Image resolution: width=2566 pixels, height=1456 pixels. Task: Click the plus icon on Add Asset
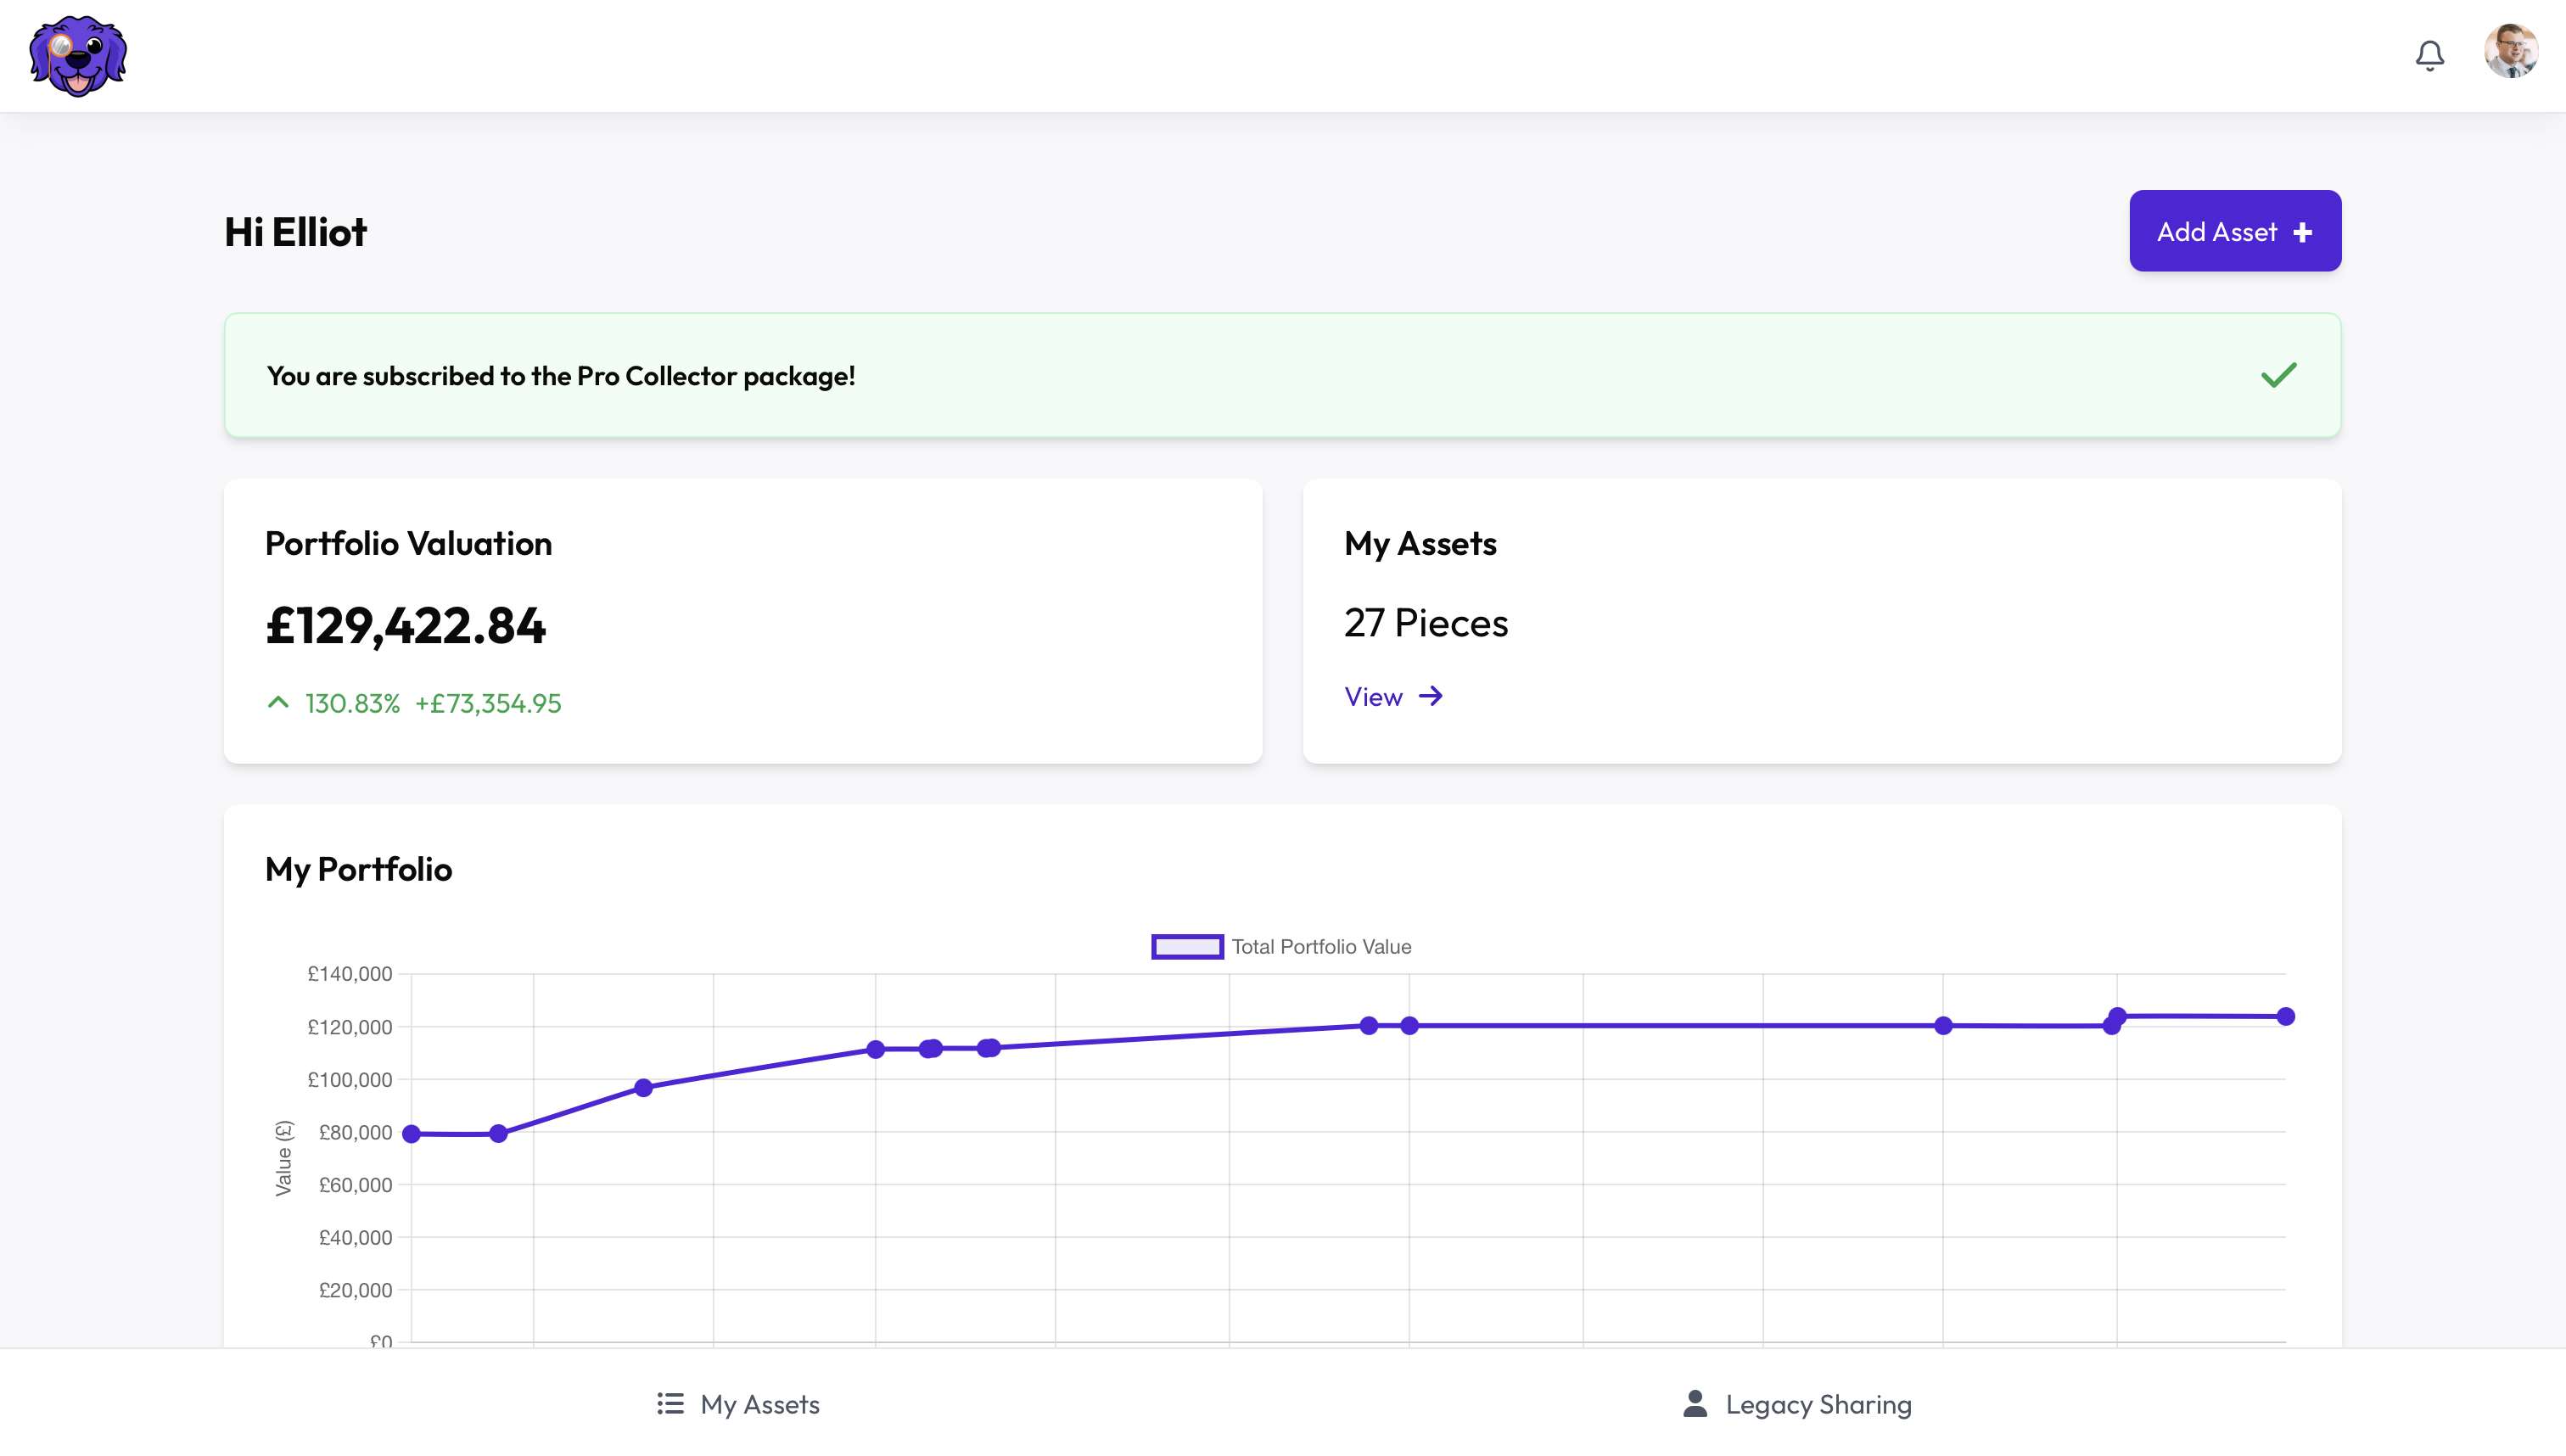tap(2303, 231)
